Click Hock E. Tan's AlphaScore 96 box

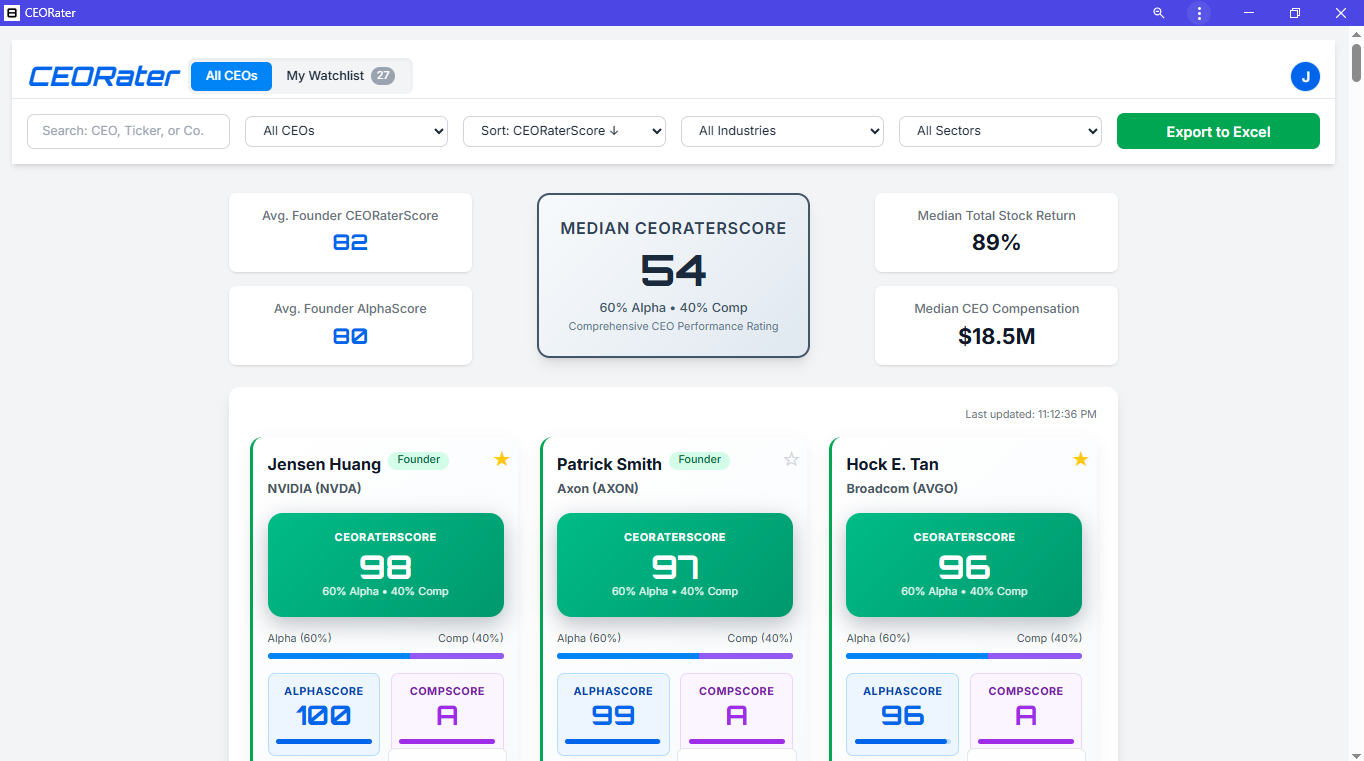click(902, 714)
